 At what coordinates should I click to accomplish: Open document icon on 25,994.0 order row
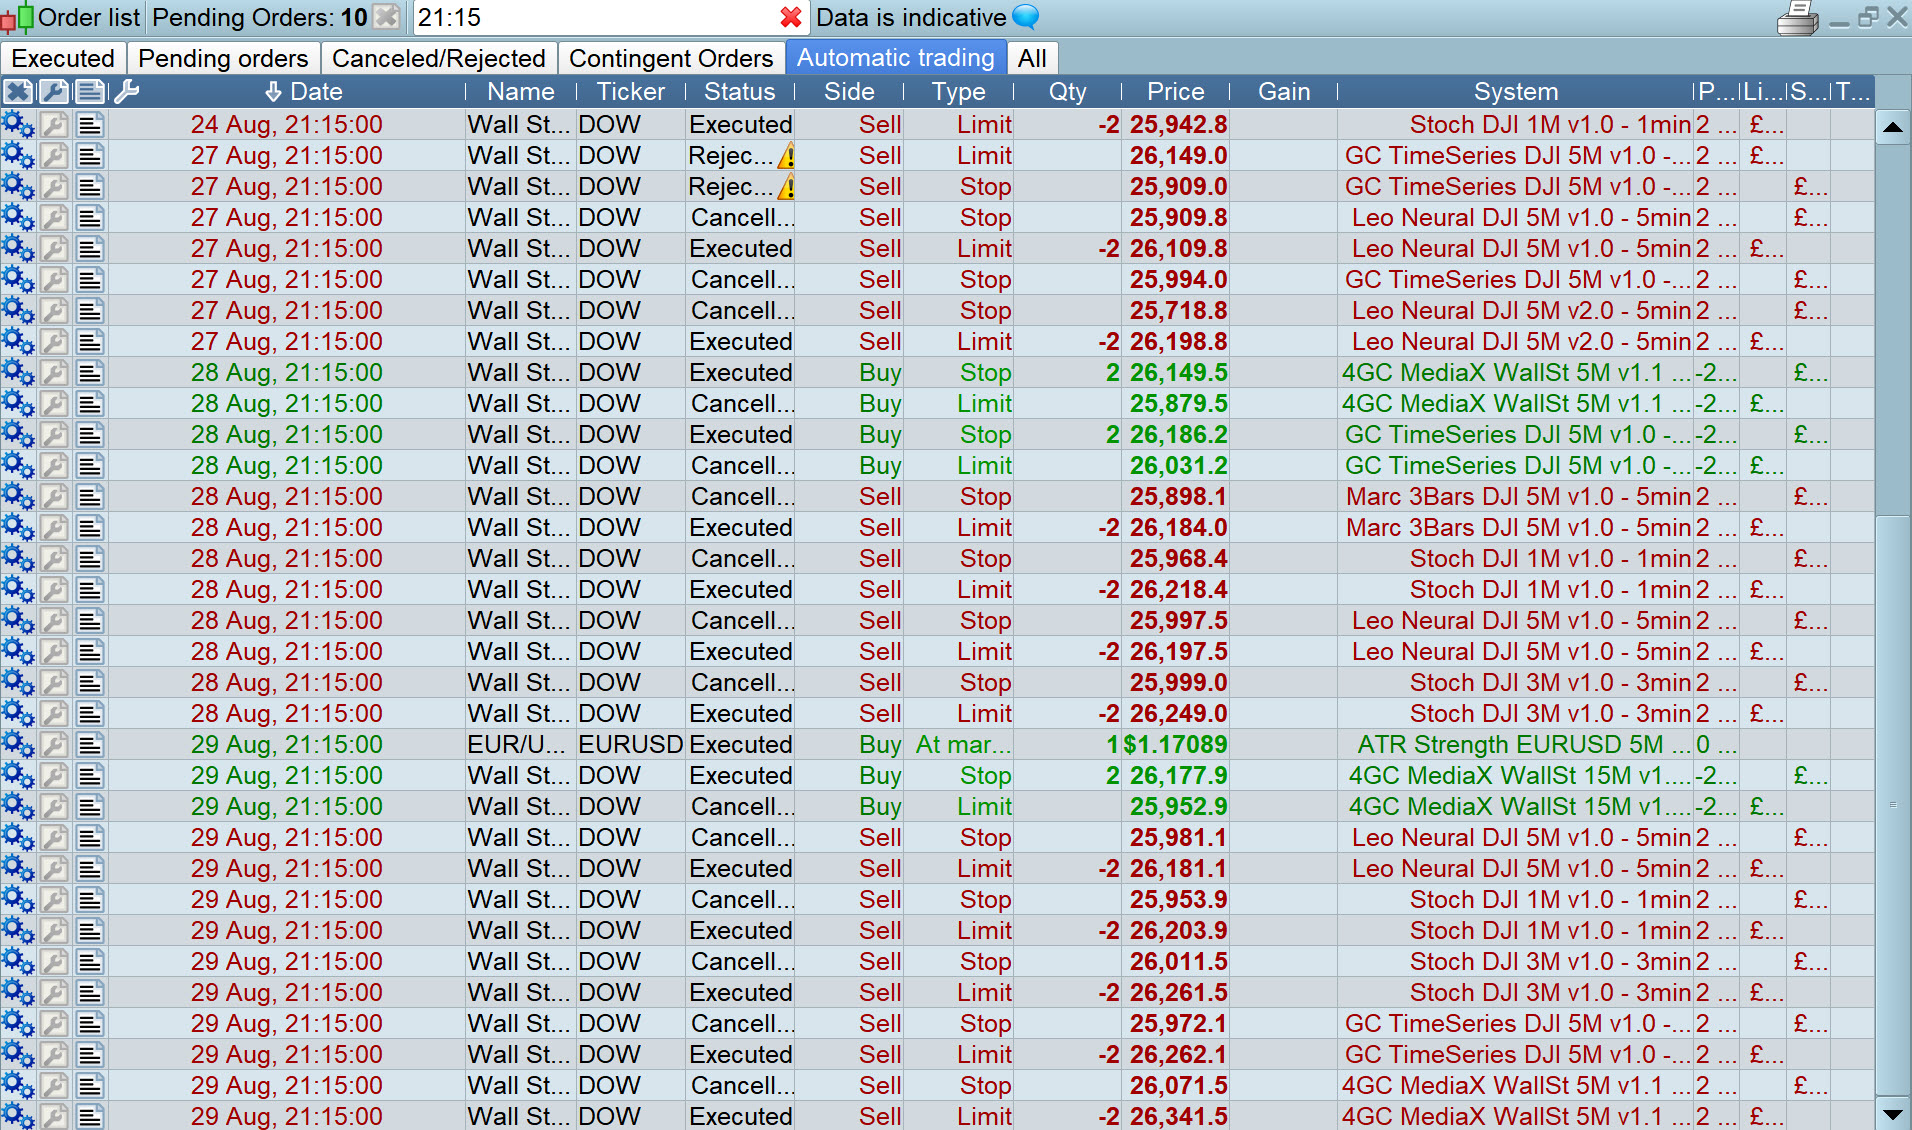click(x=90, y=280)
